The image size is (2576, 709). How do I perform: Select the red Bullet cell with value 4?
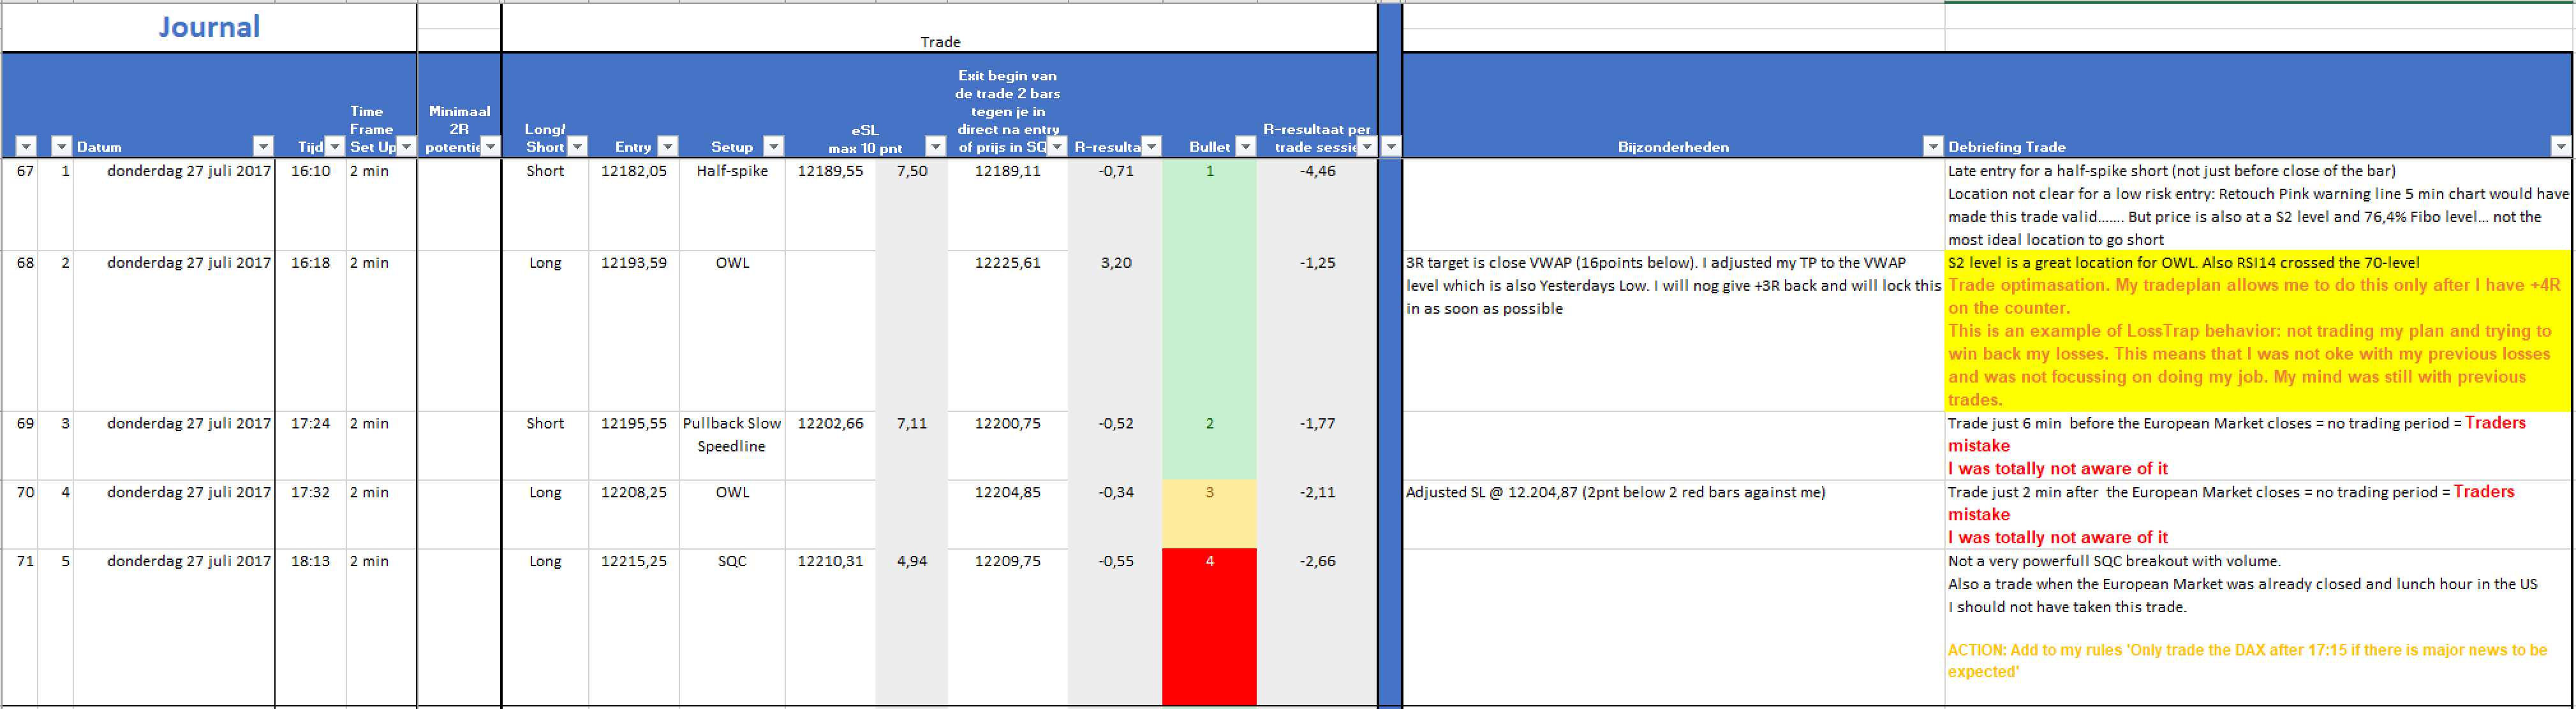click(x=1209, y=627)
